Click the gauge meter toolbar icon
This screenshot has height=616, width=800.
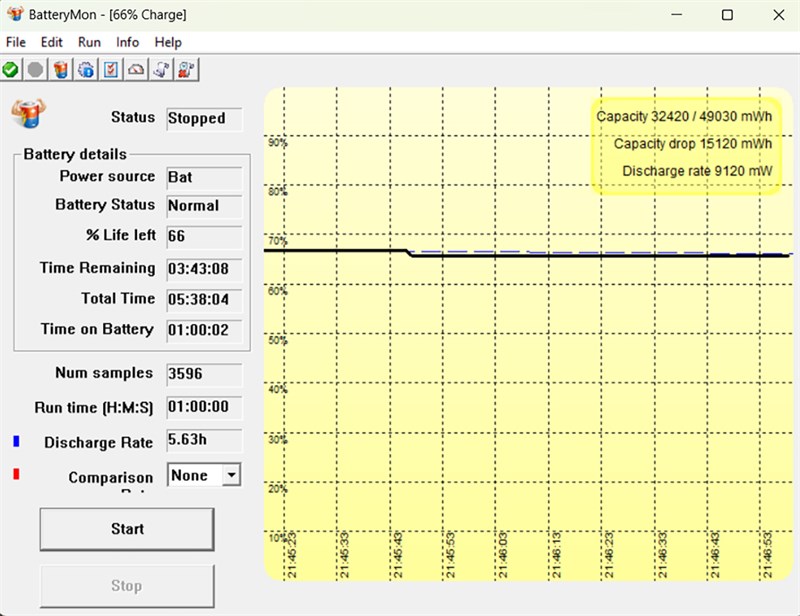[136, 69]
